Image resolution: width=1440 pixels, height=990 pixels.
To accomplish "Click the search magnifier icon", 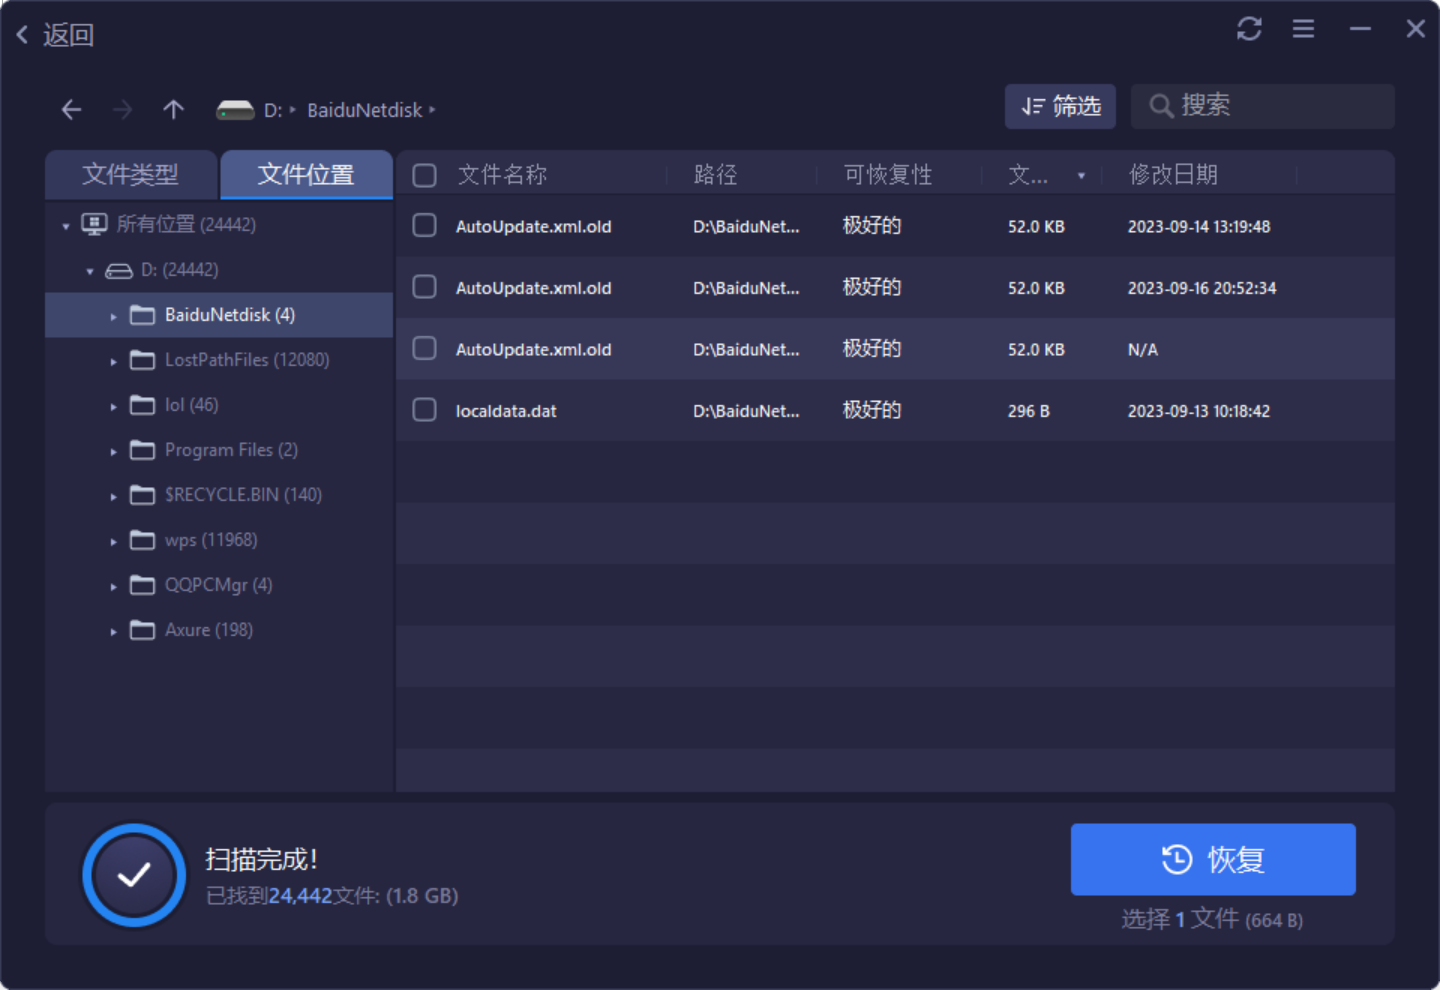I will 1160,106.
